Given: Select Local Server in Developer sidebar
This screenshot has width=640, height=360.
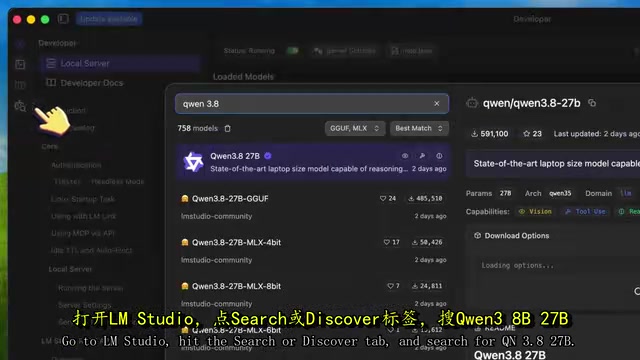Looking at the screenshot, I should (x=120, y=63).
